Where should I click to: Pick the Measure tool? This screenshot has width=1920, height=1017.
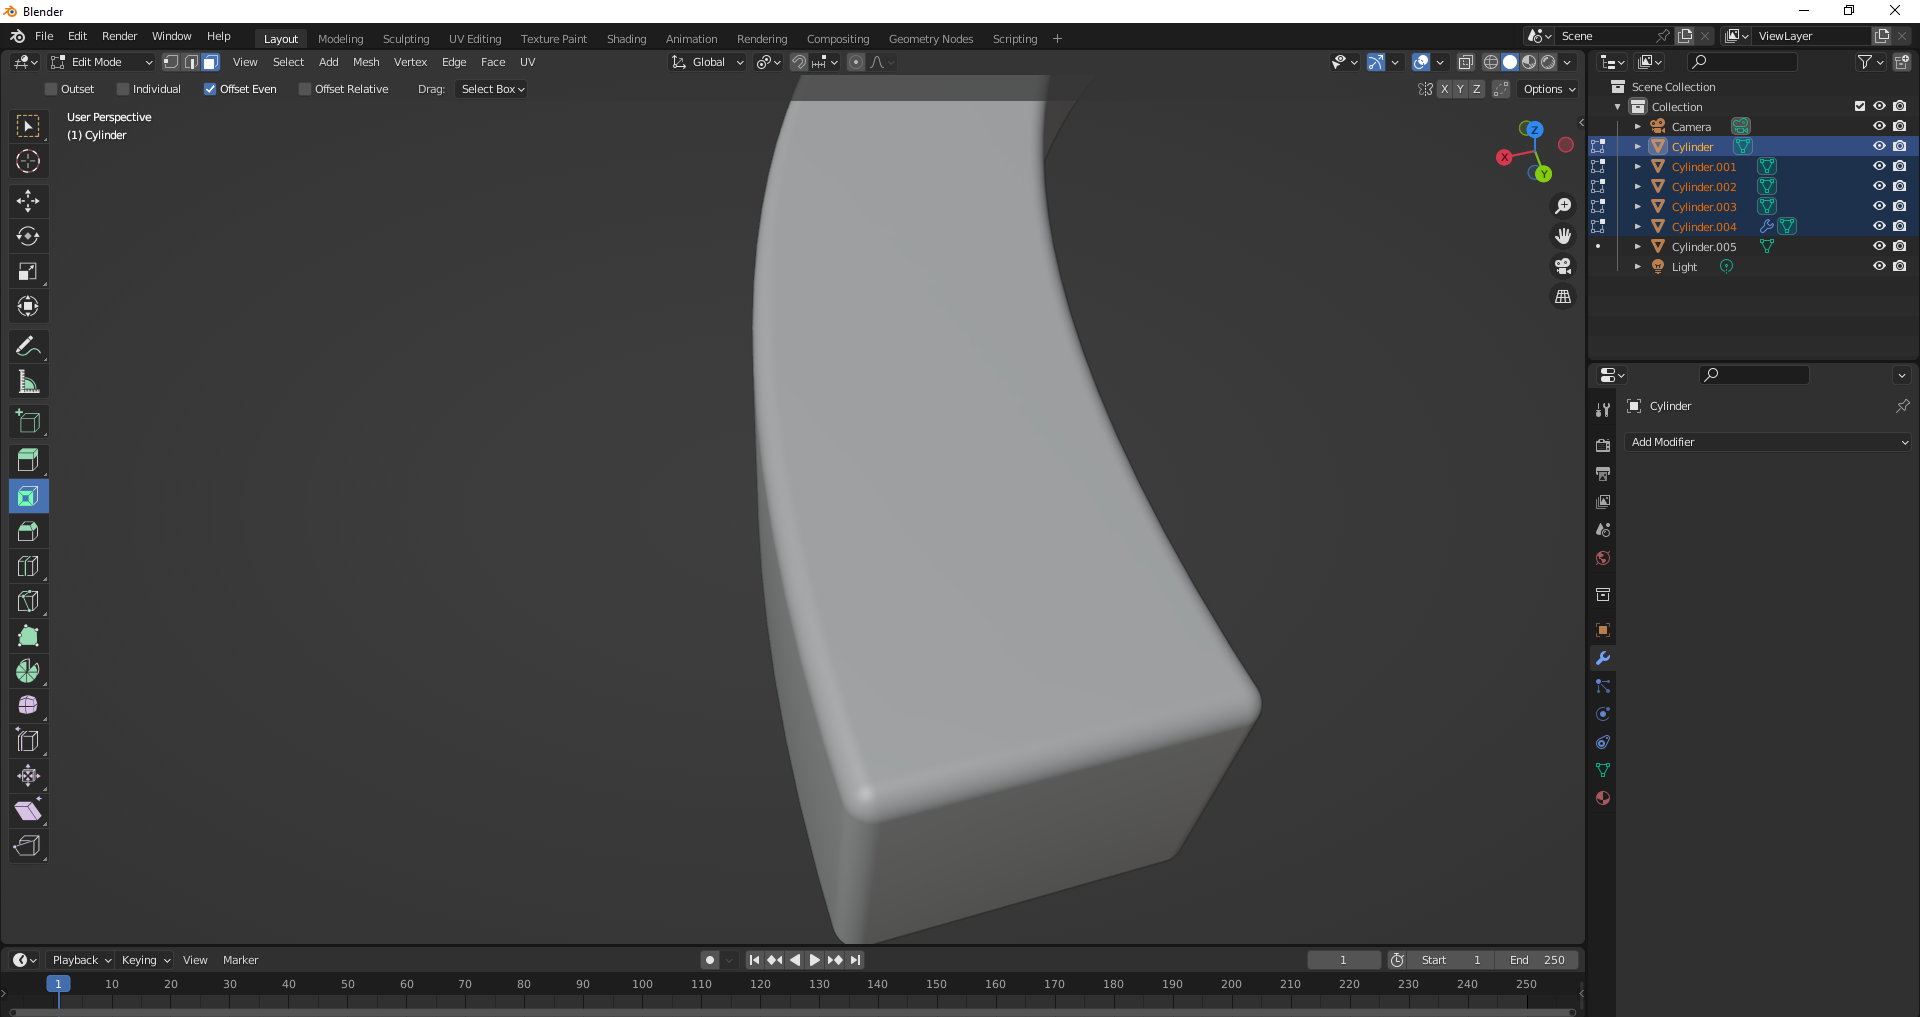click(x=28, y=382)
